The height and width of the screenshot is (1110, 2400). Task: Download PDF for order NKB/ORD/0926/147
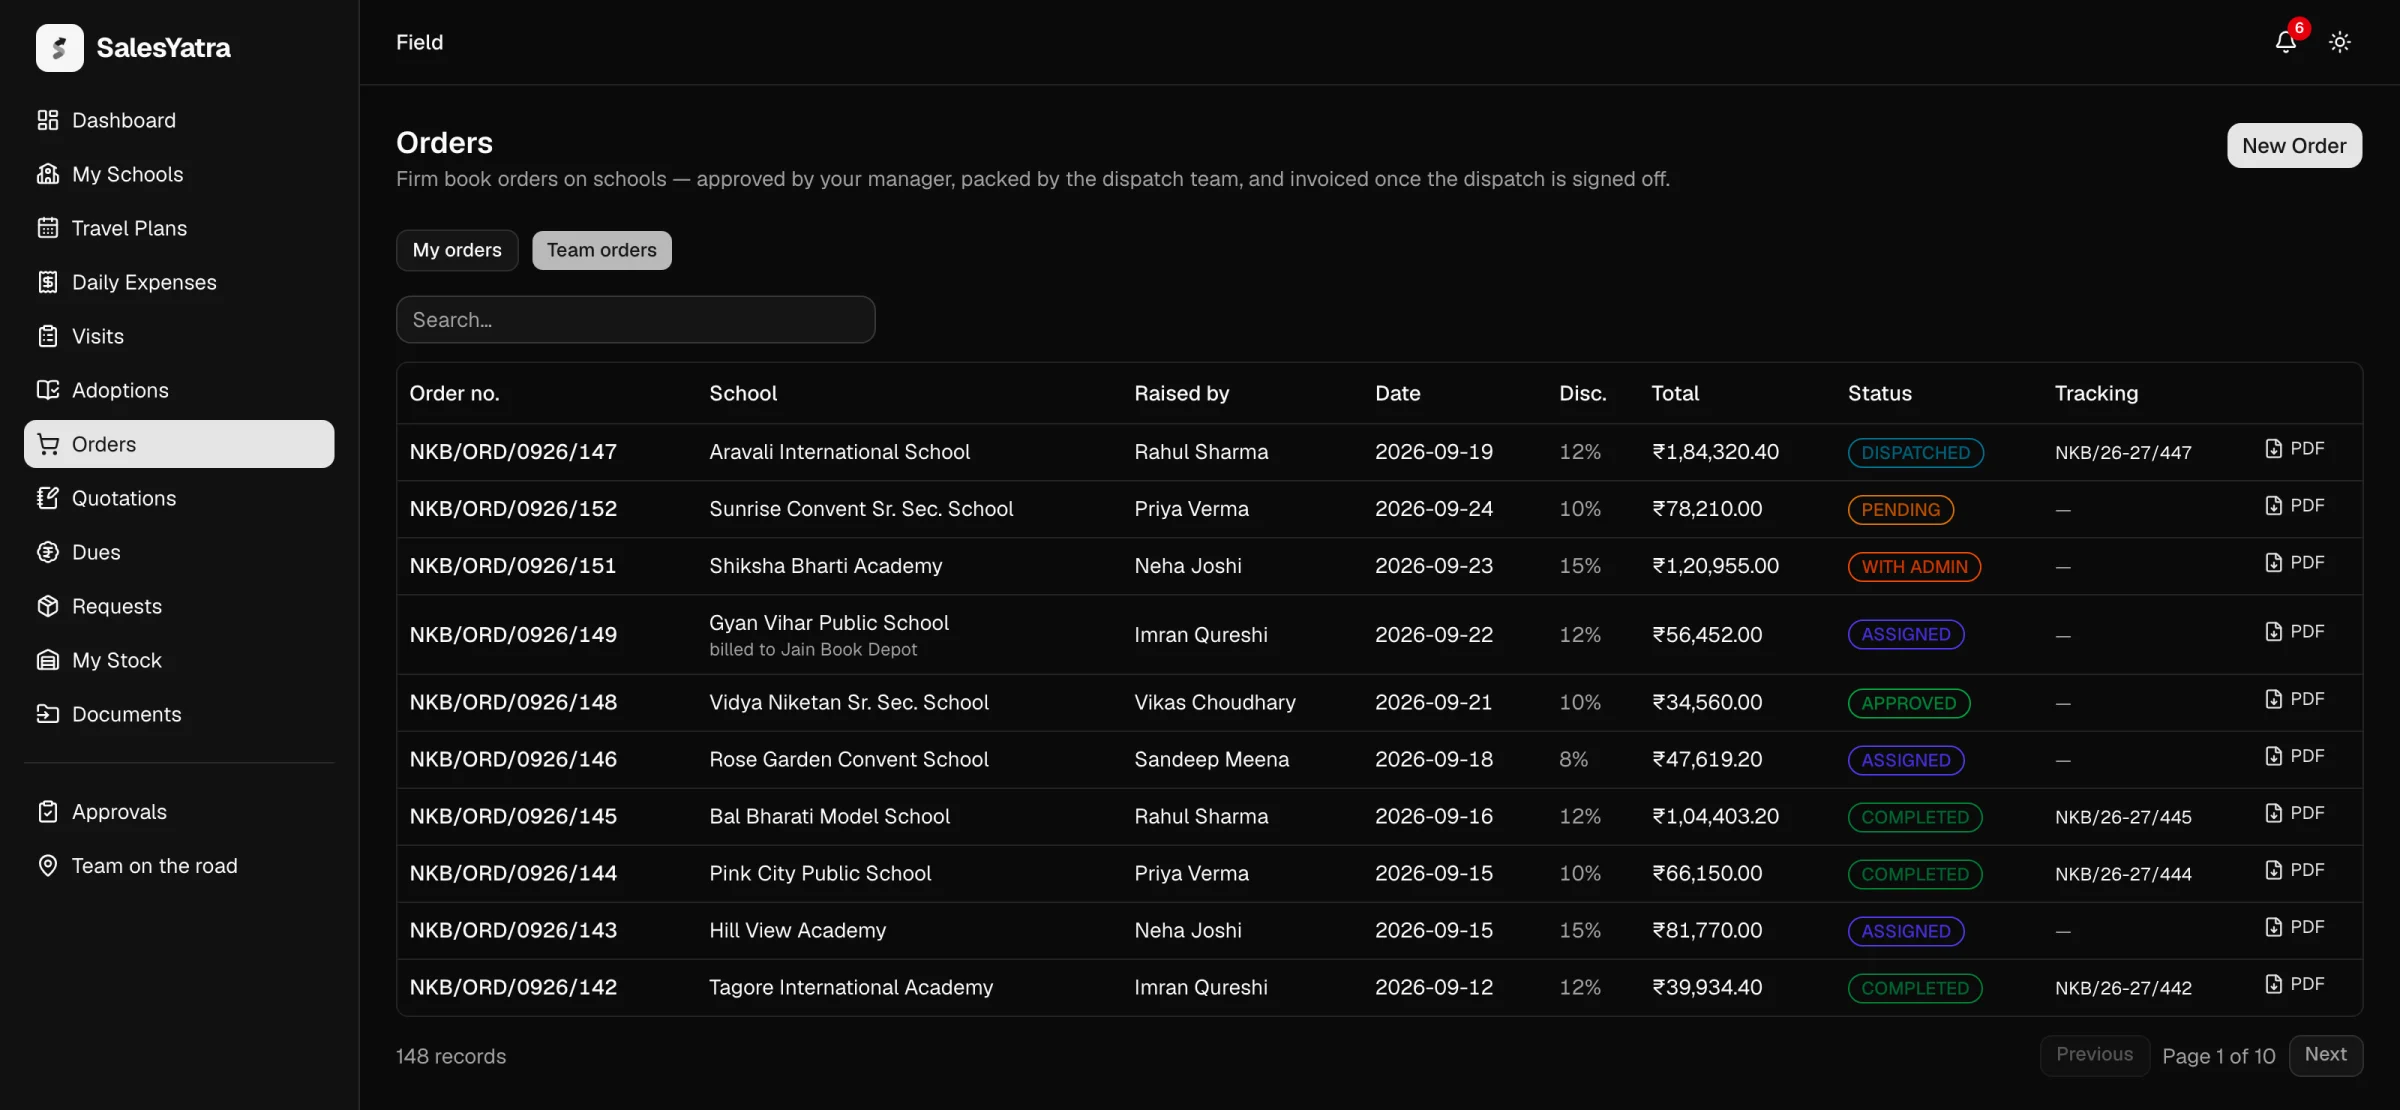click(2295, 449)
